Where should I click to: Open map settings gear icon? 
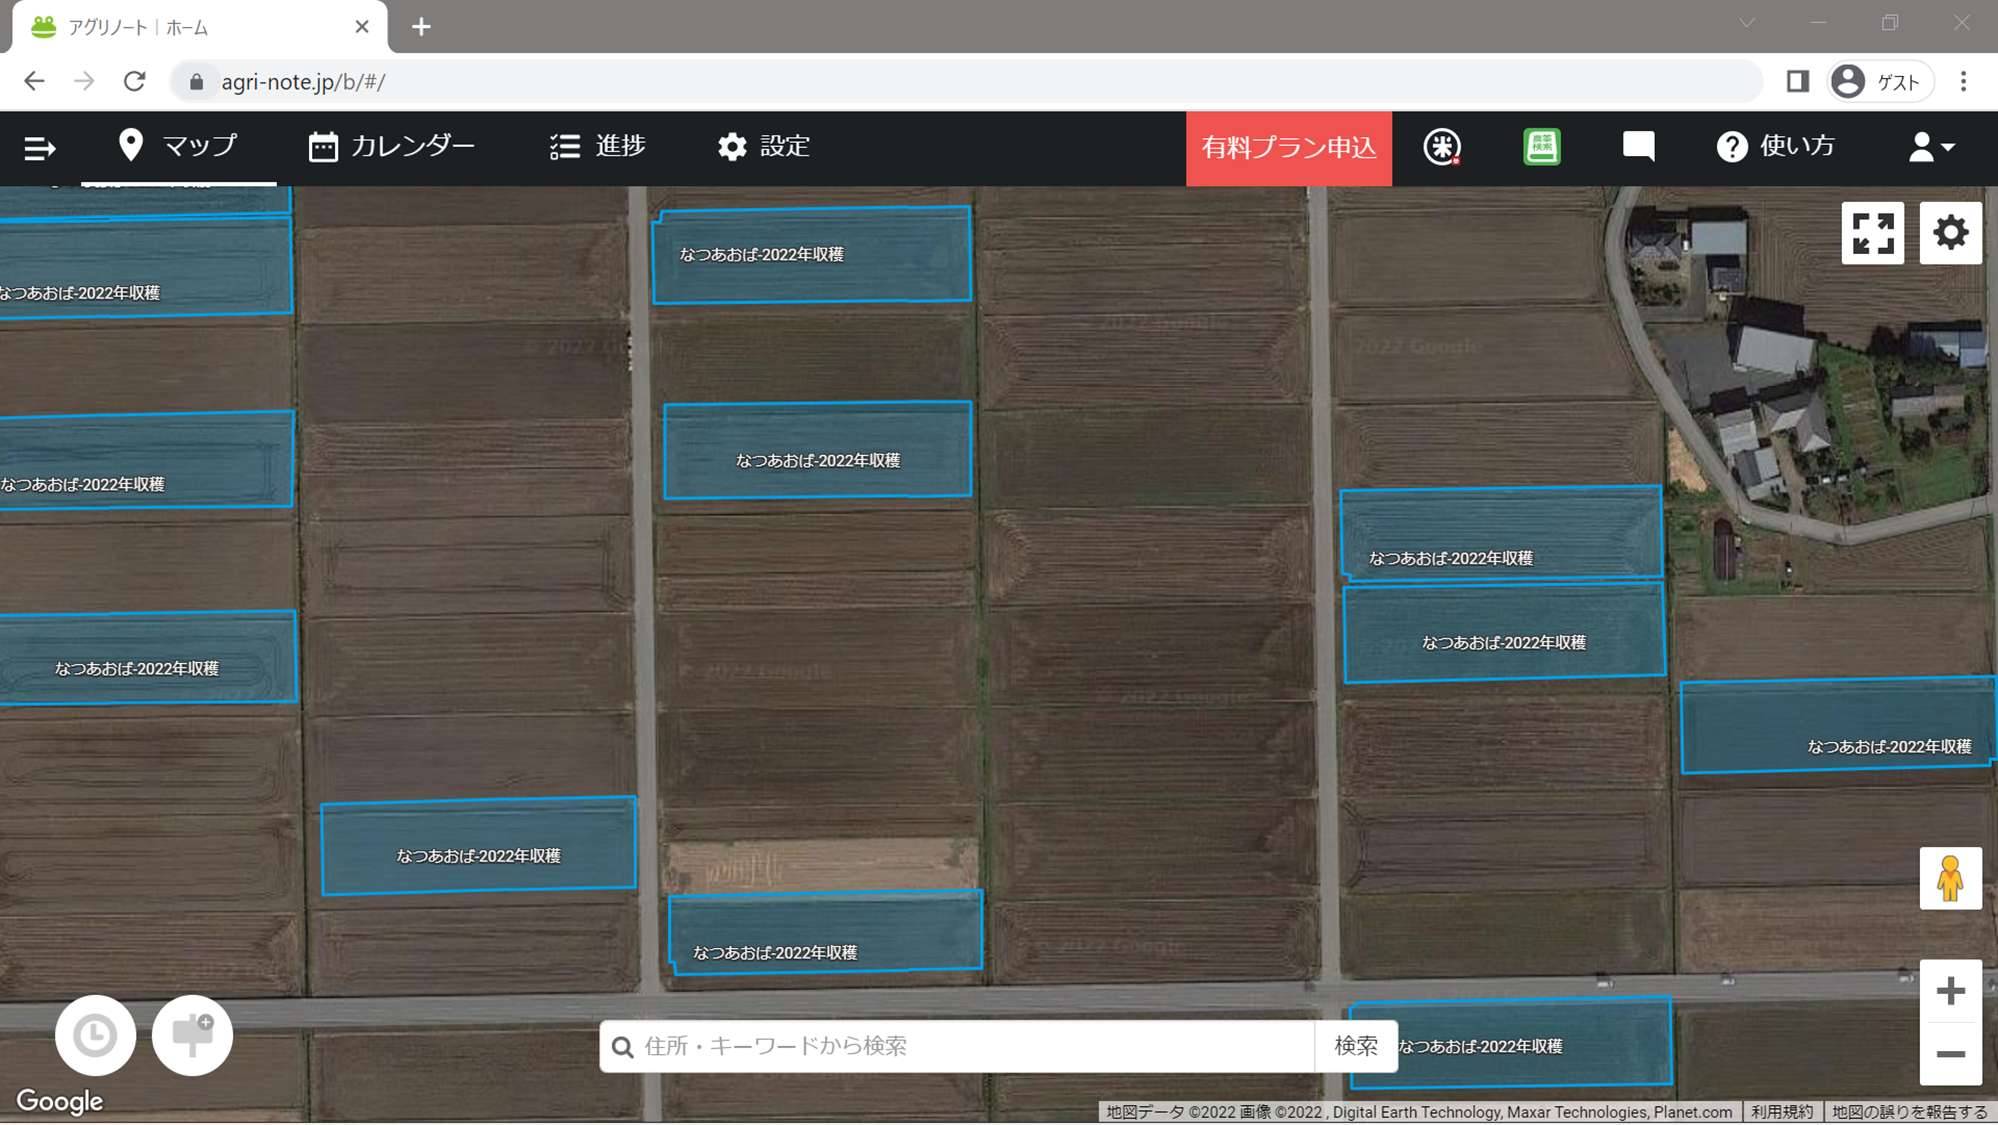coord(1950,233)
